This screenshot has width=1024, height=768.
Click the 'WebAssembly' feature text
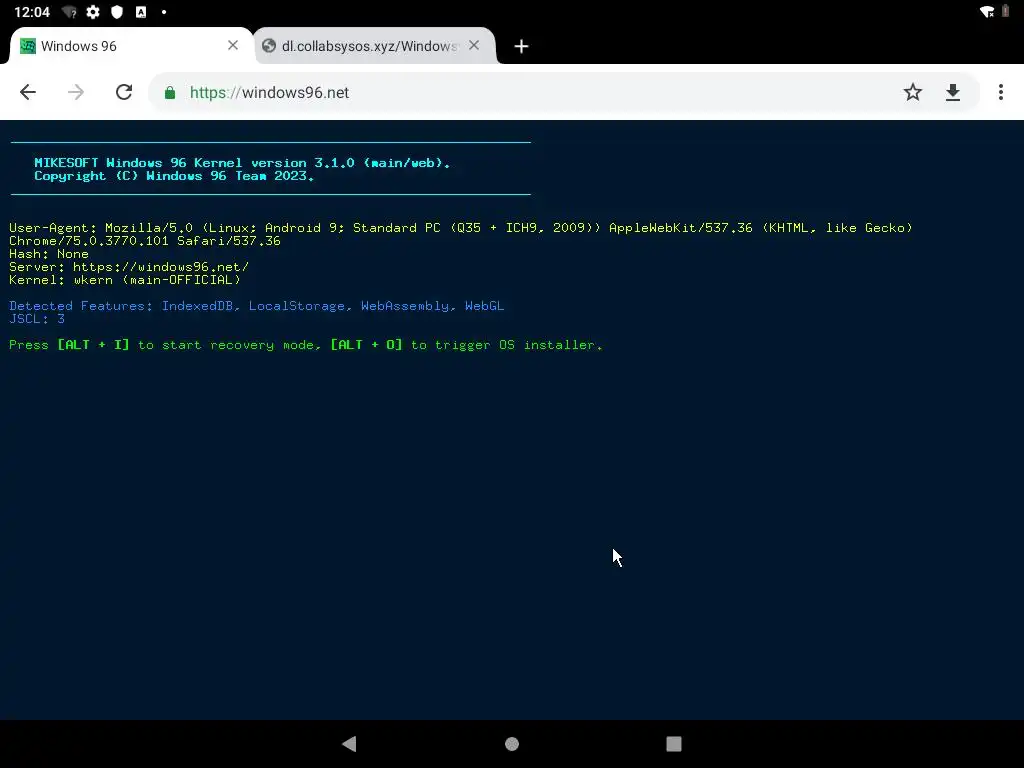(x=405, y=306)
